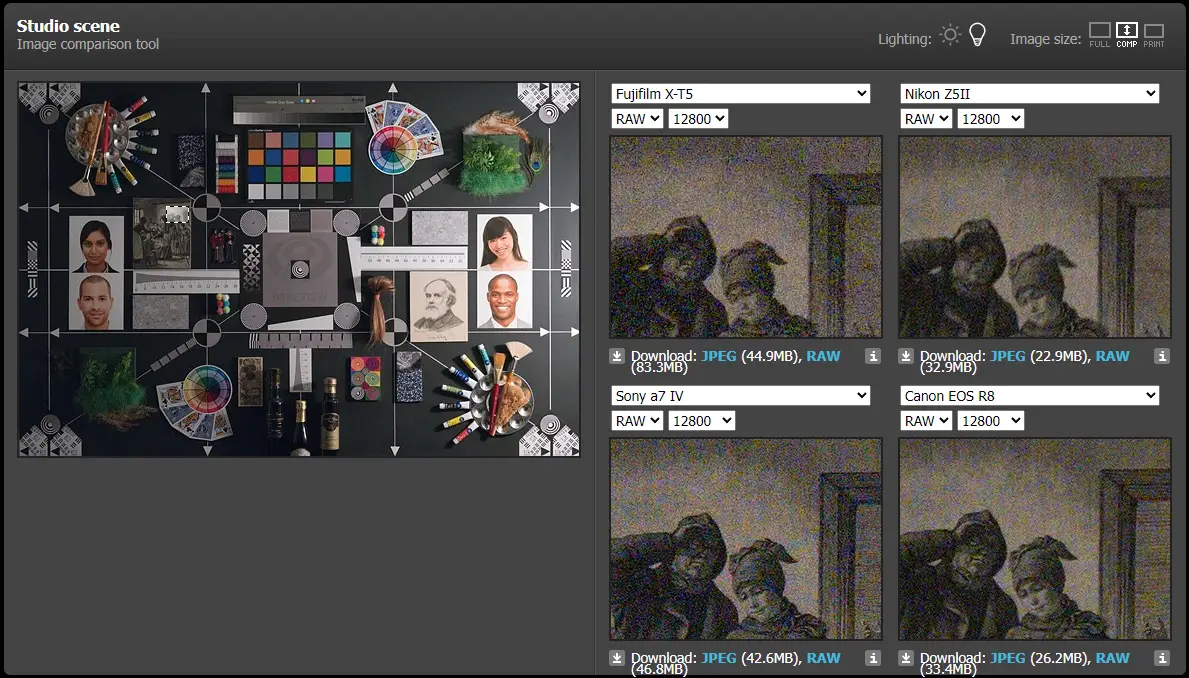The height and width of the screenshot is (678, 1189).
Task: Click download icon under Nikon Z5II crop
Action: tap(906, 356)
